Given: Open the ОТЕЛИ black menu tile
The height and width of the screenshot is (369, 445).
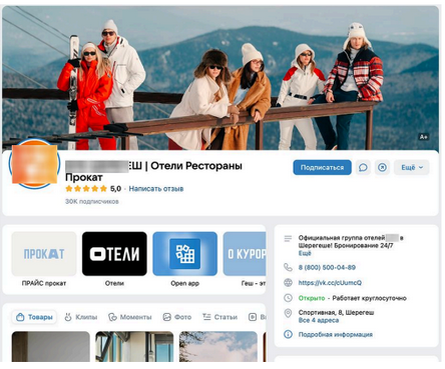Looking at the screenshot, I should pyautogui.click(x=114, y=254).
